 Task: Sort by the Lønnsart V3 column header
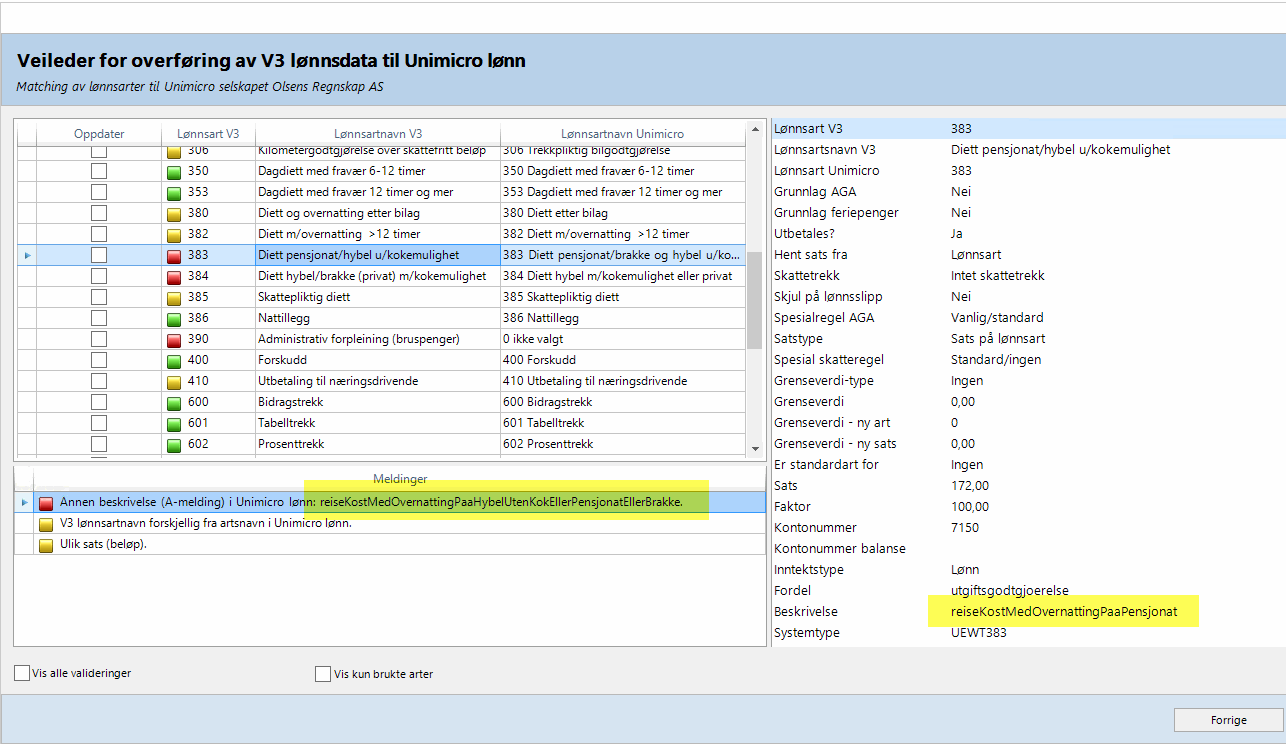click(208, 134)
